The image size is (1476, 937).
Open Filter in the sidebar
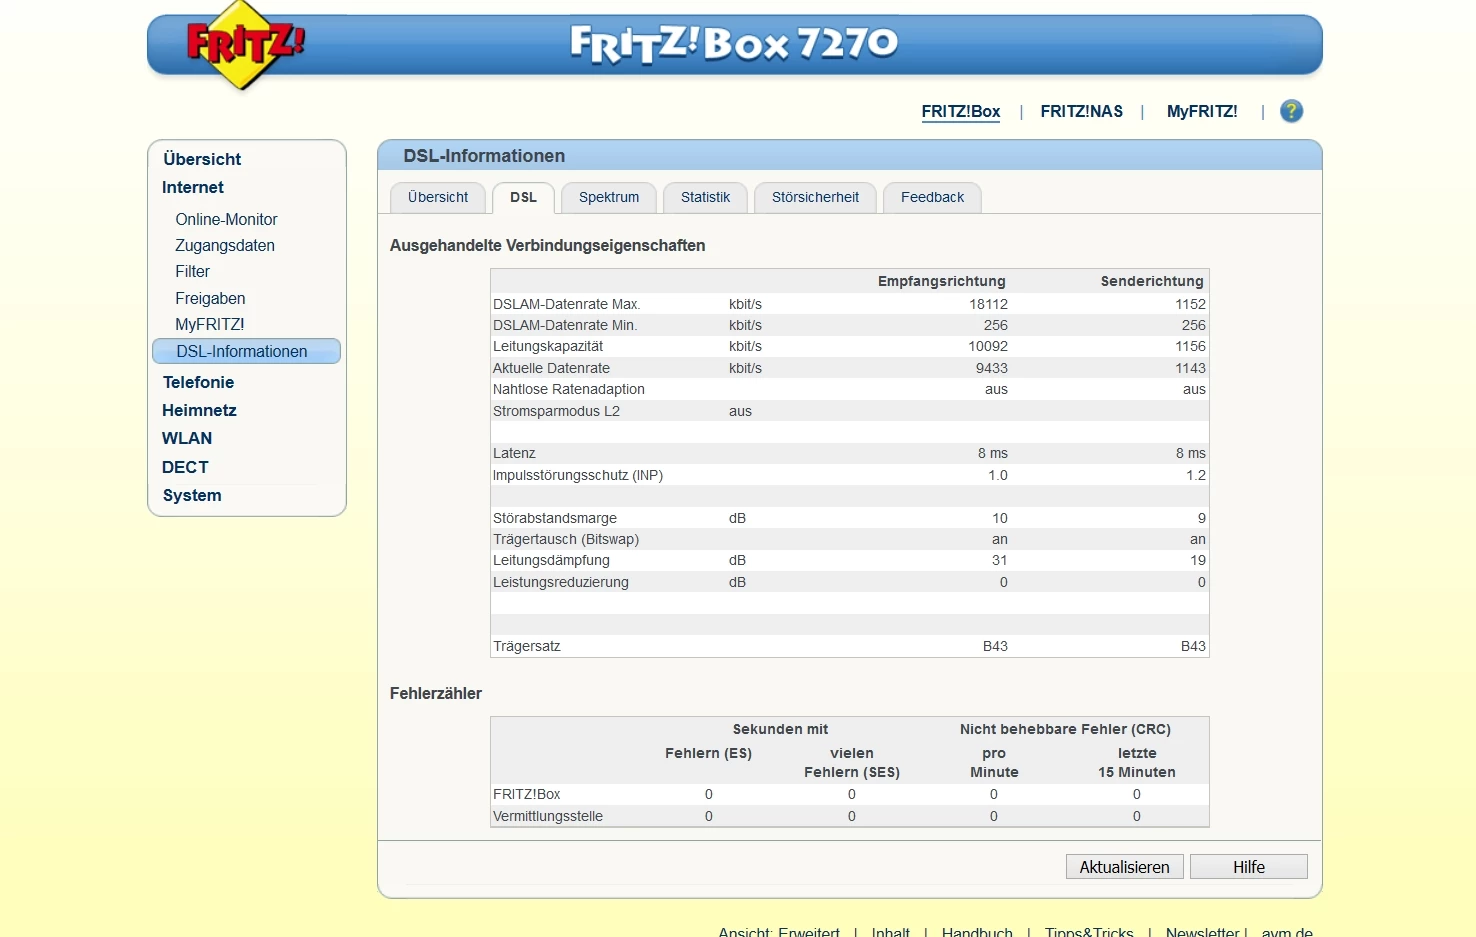tap(192, 271)
